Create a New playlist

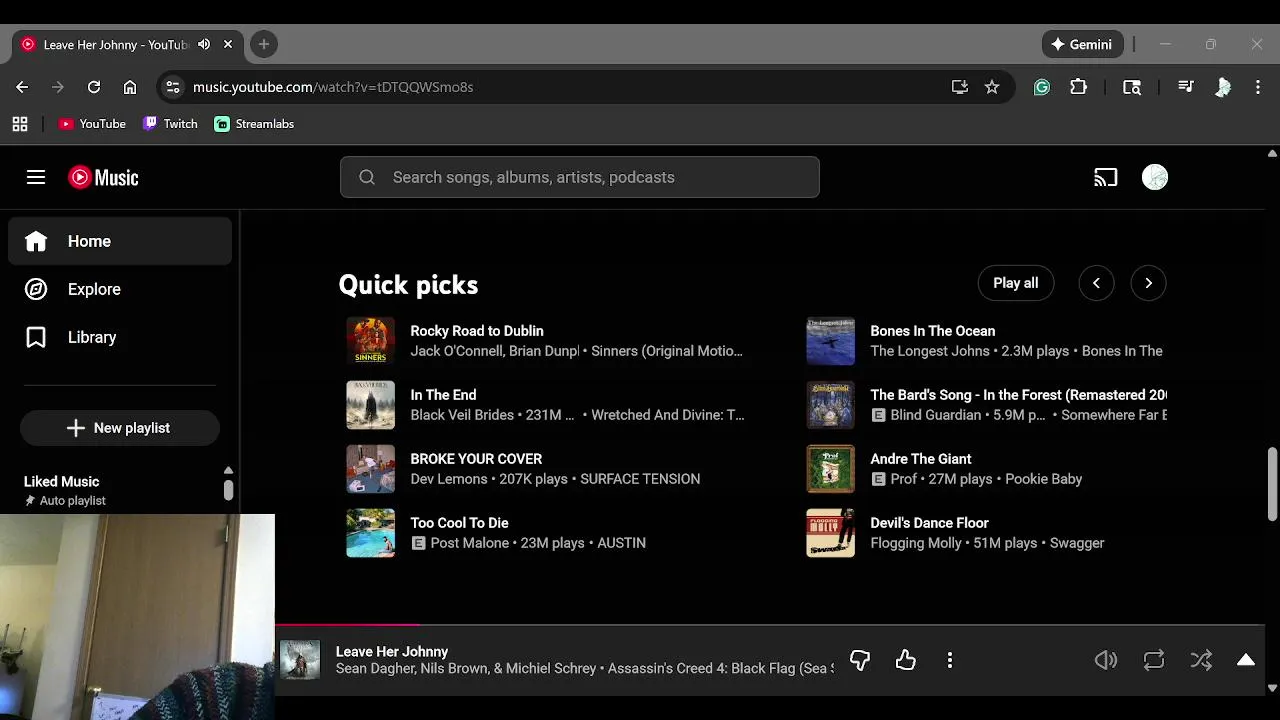click(x=119, y=428)
